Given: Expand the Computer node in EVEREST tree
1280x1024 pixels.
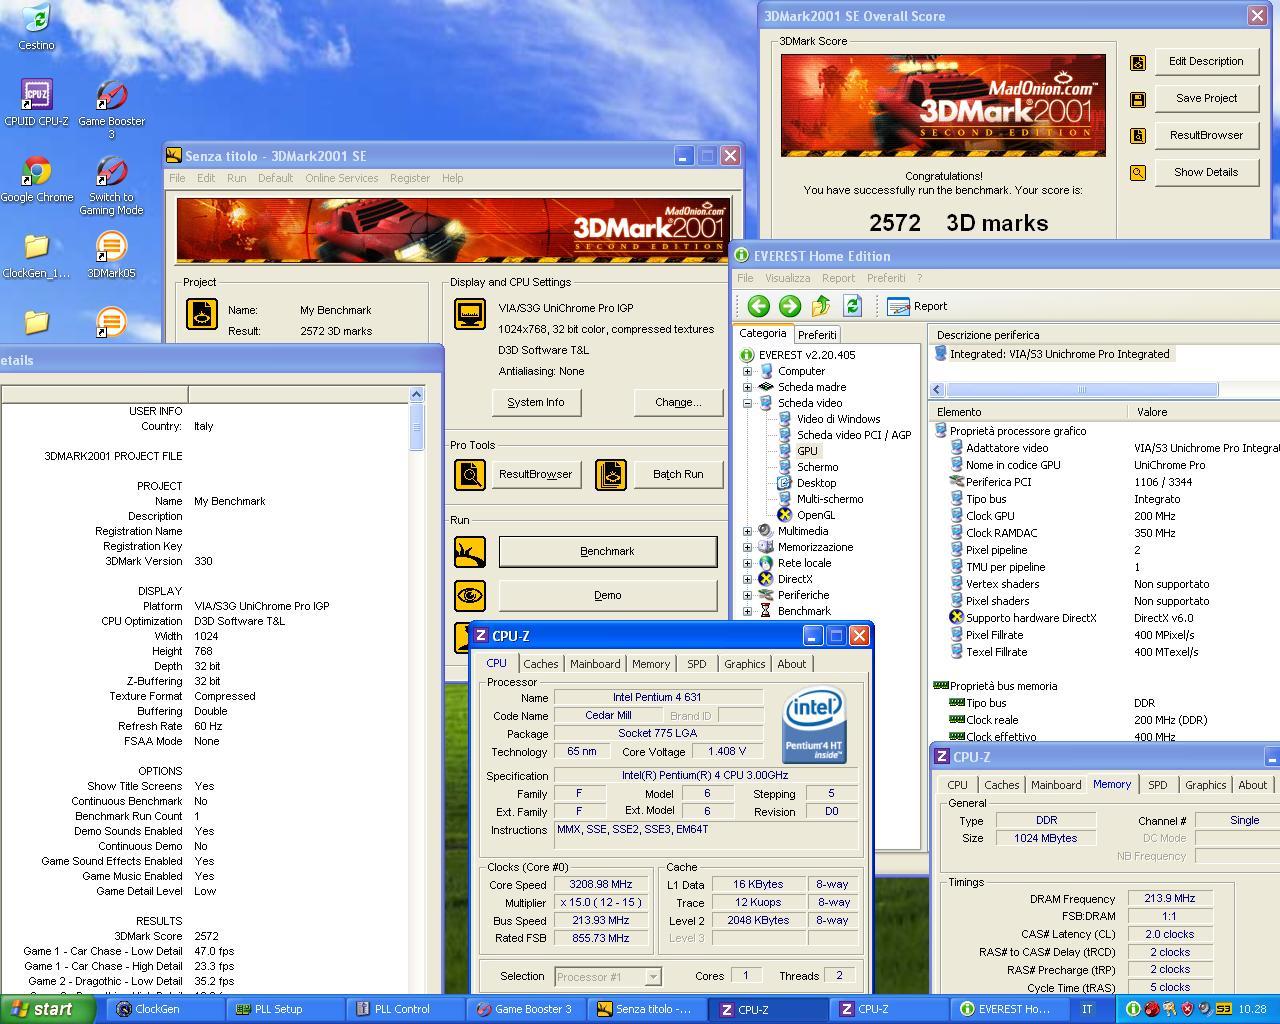Looking at the screenshot, I should [747, 371].
